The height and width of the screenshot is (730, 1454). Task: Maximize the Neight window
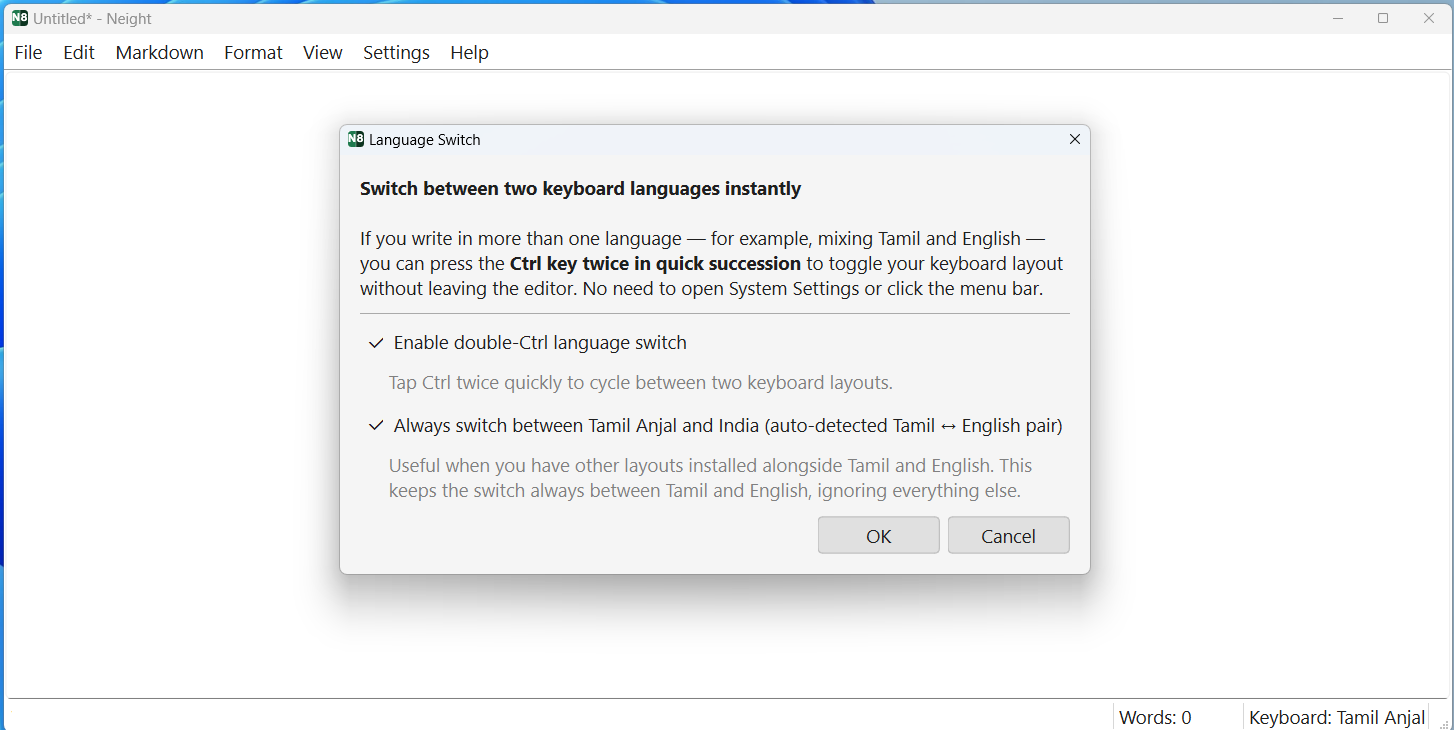(x=1383, y=18)
